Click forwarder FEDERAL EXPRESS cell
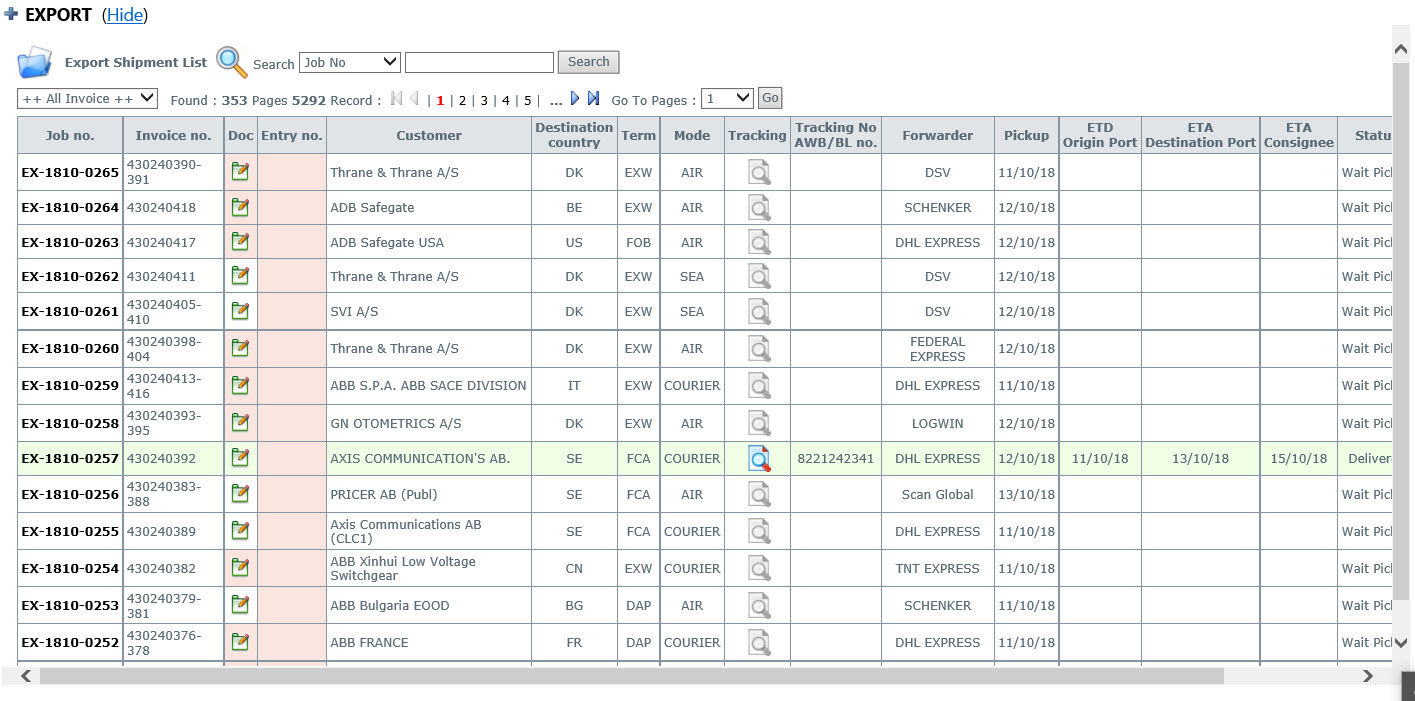Screen dimensions: 1415x701 pyautogui.click(x=938, y=349)
